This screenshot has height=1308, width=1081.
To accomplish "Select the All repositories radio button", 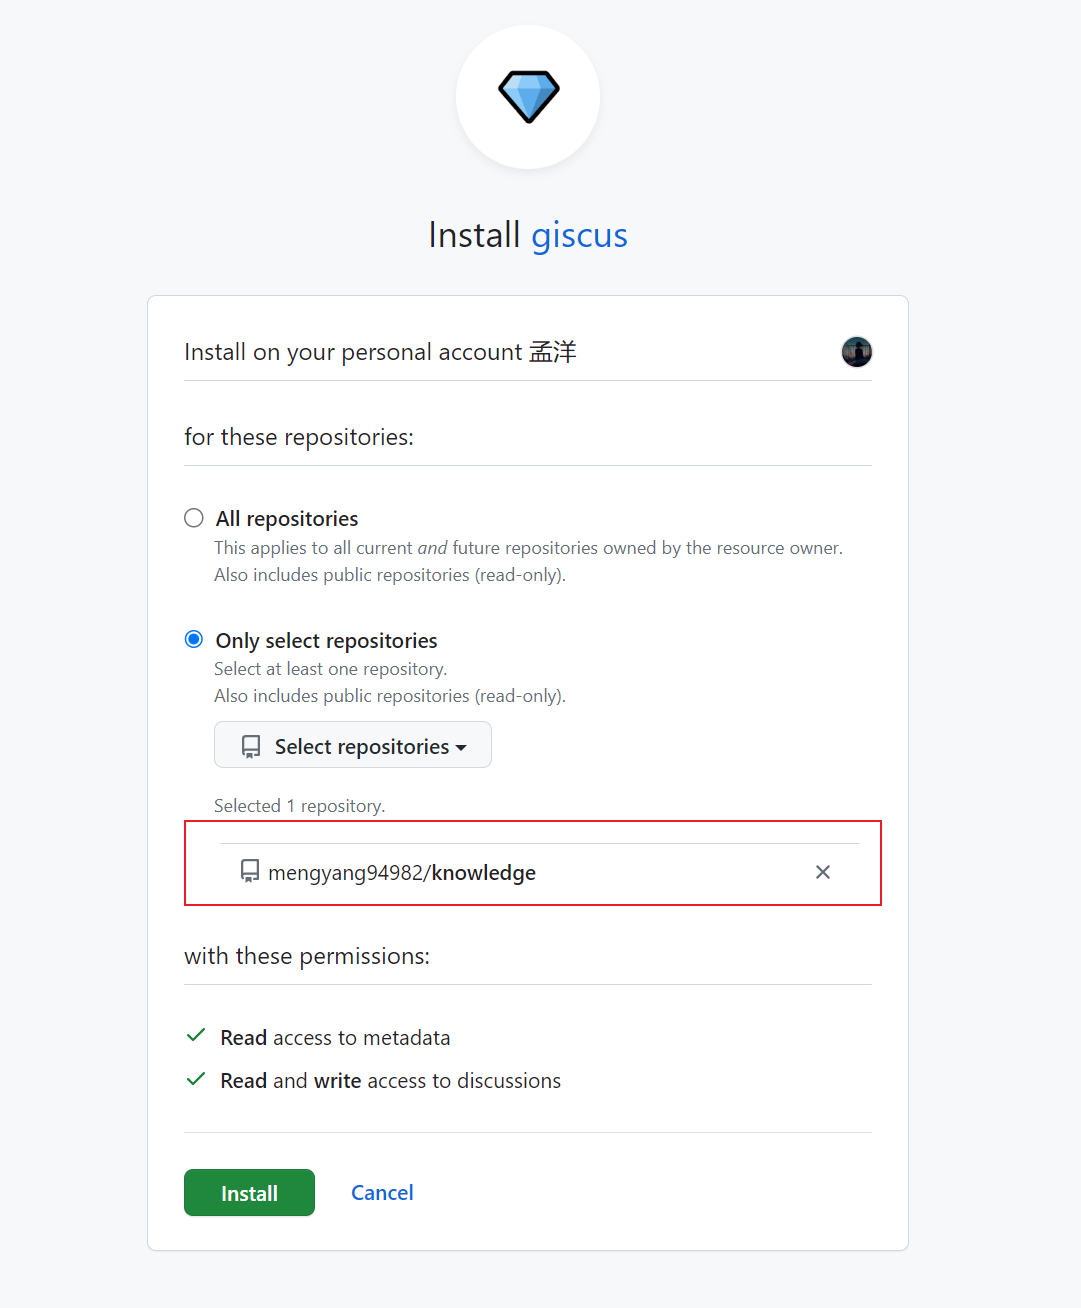I will (x=194, y=518).
